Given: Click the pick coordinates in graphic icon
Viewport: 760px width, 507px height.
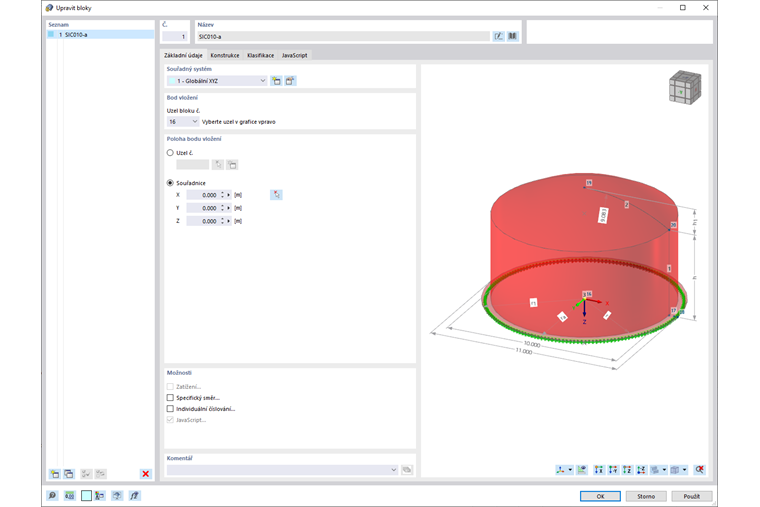Looking at the screenshot, I should 276,195.
